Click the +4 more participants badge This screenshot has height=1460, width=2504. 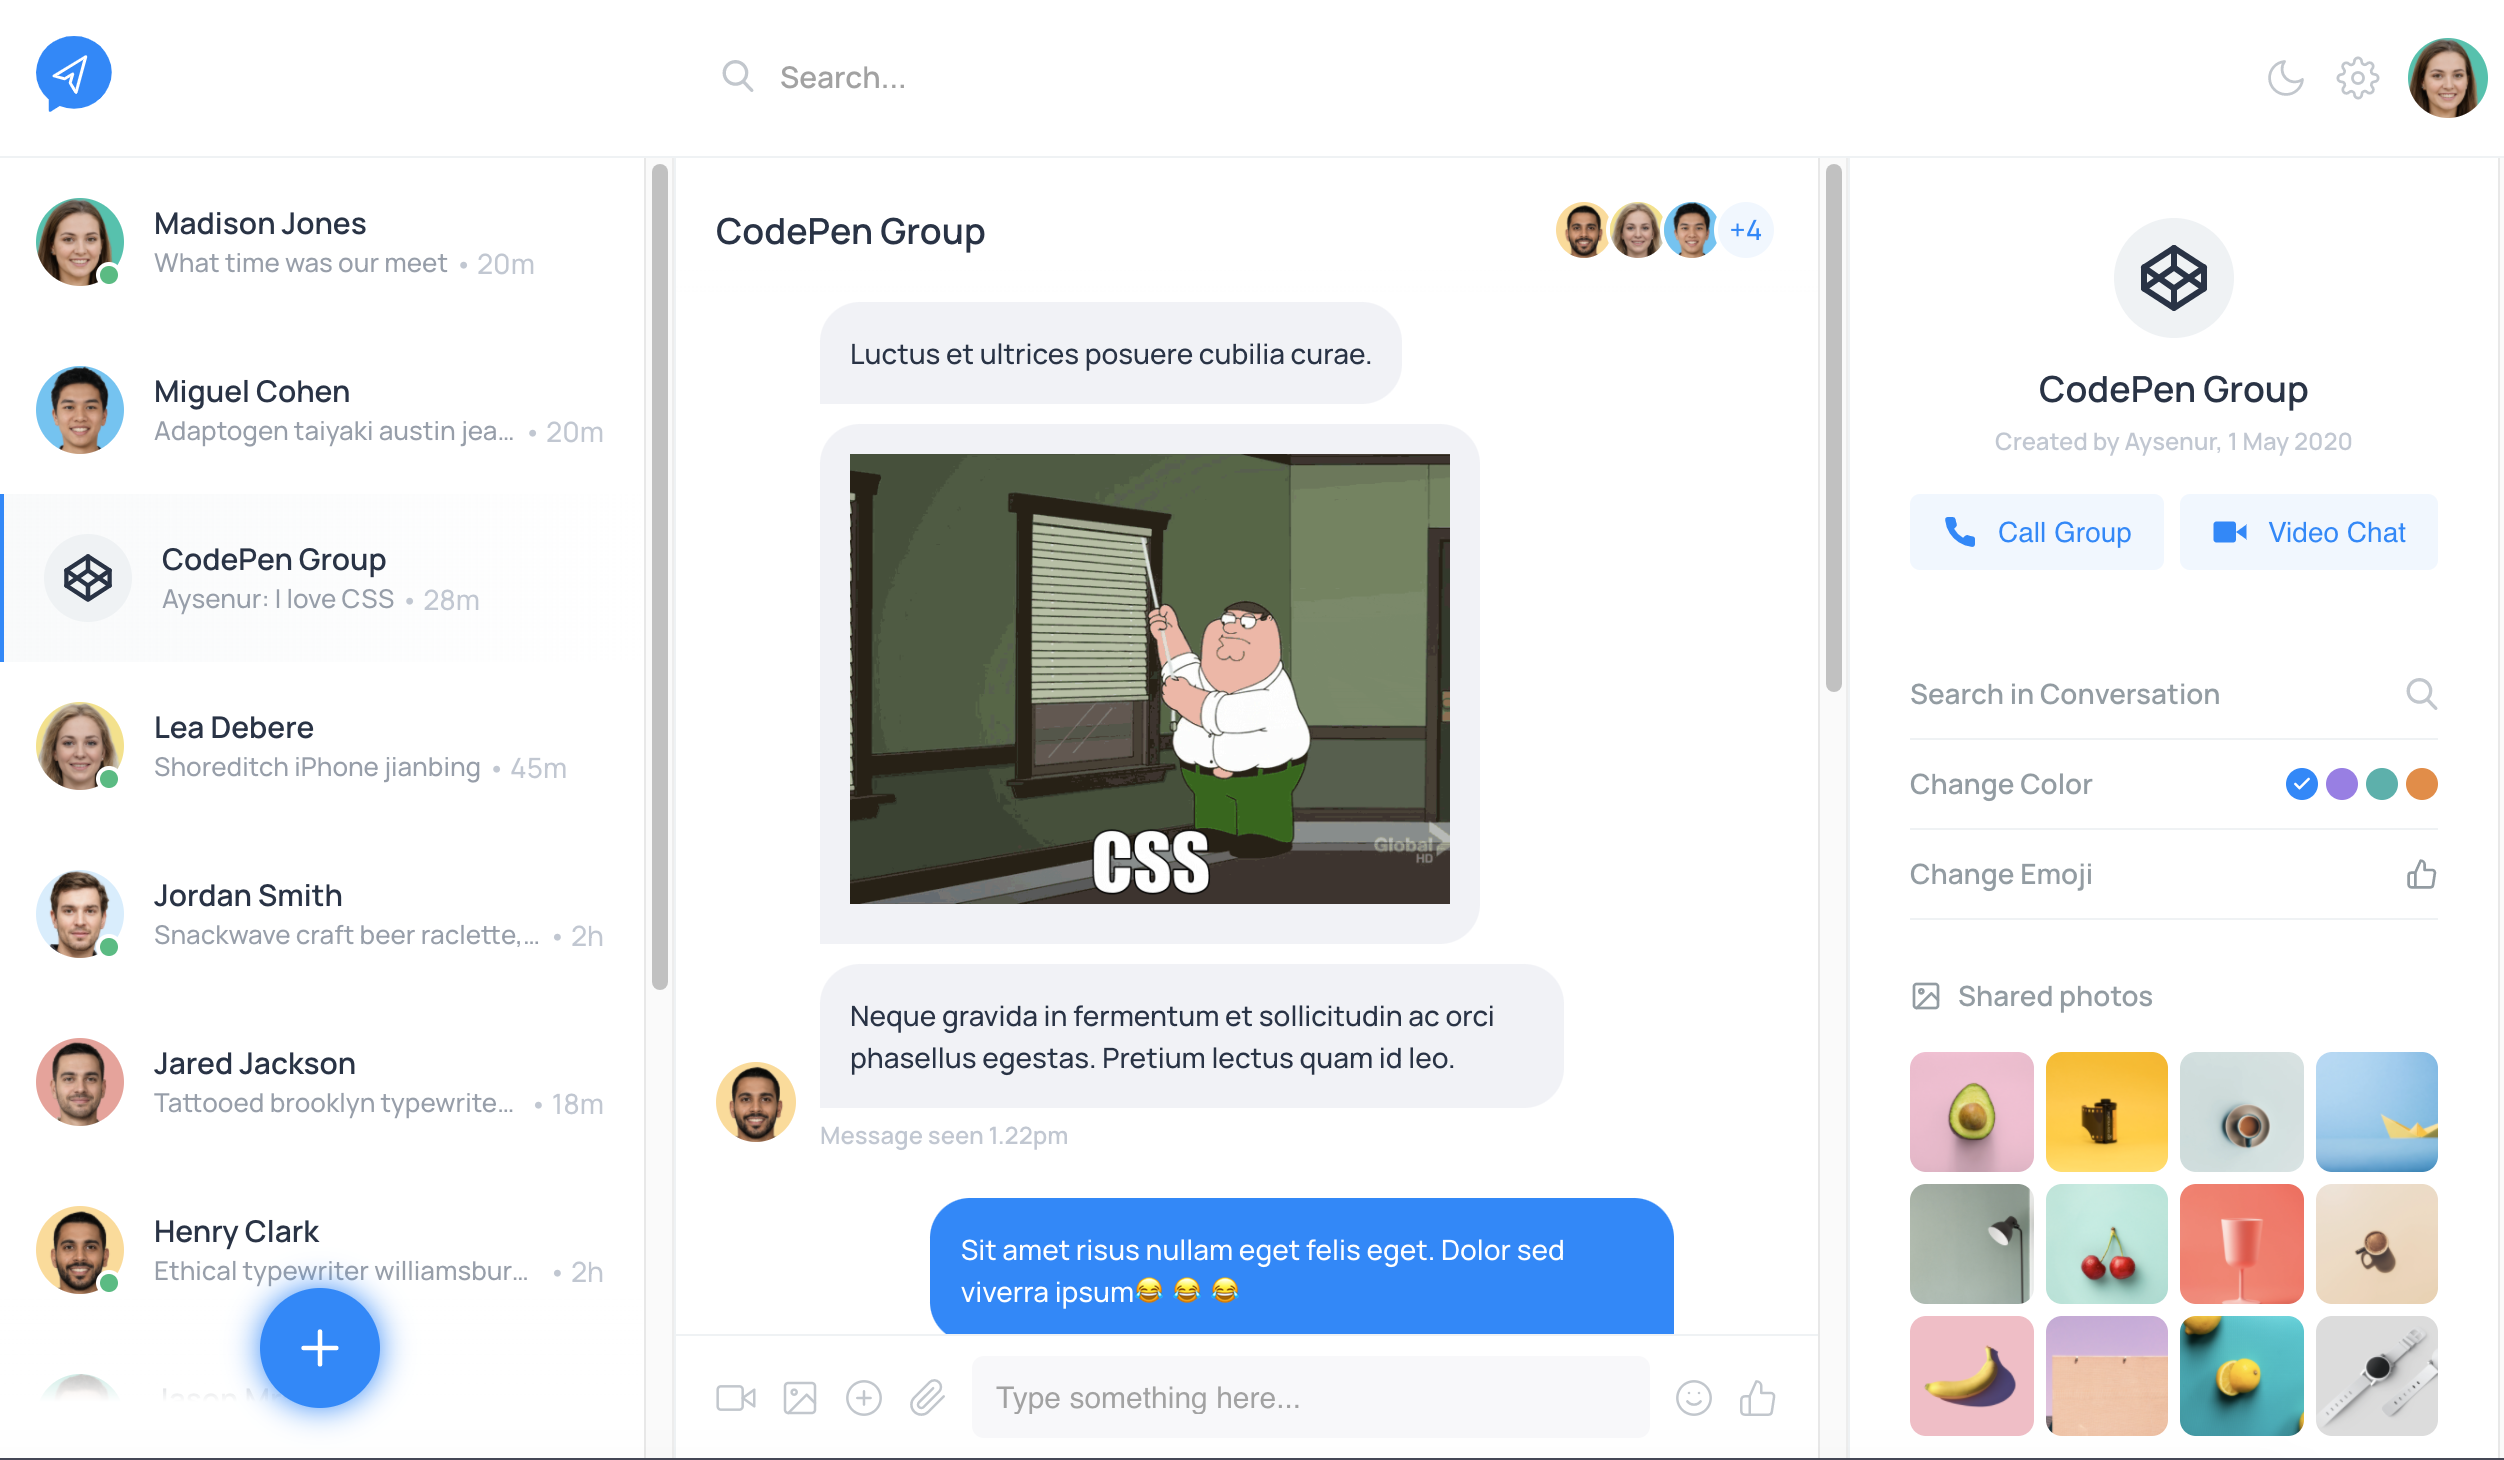point(1746,230)
